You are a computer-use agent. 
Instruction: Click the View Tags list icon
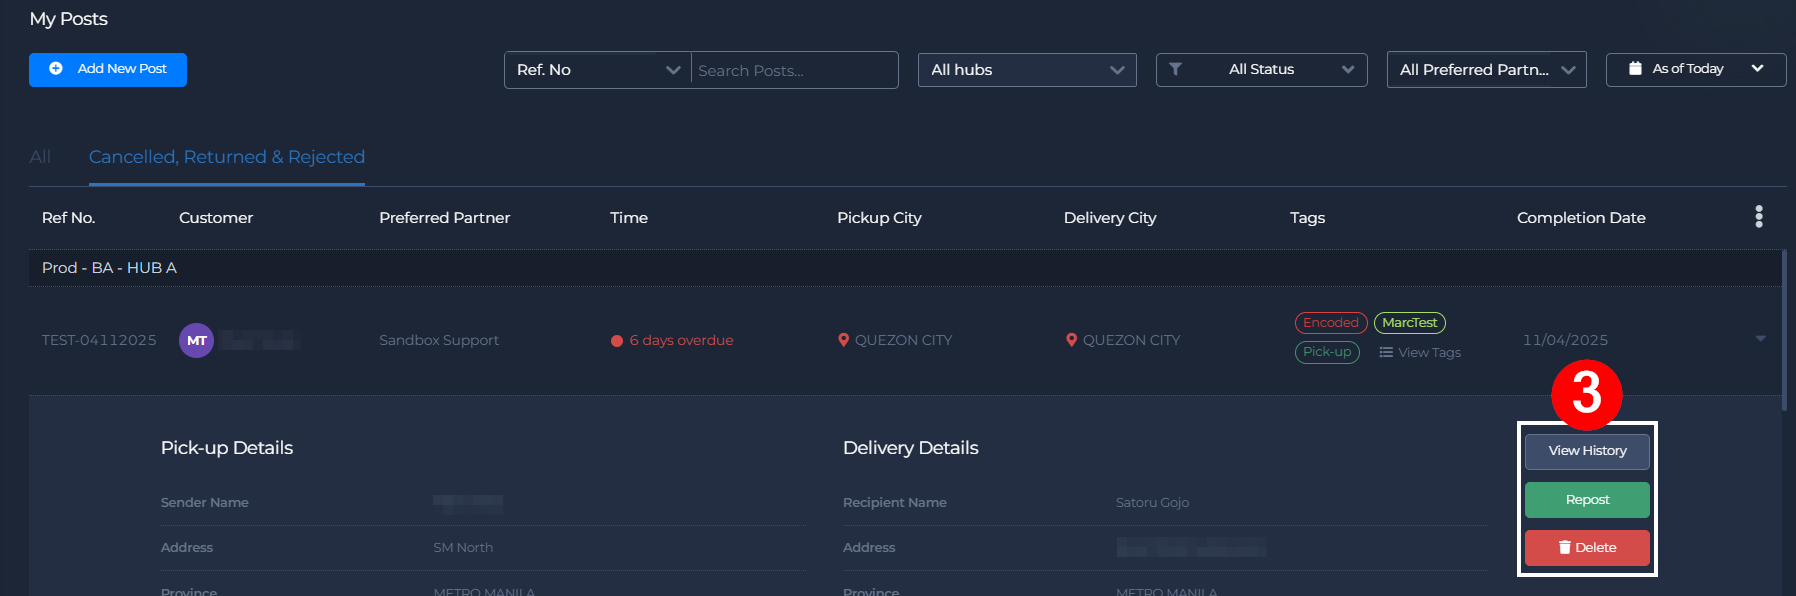(1386, 352)
